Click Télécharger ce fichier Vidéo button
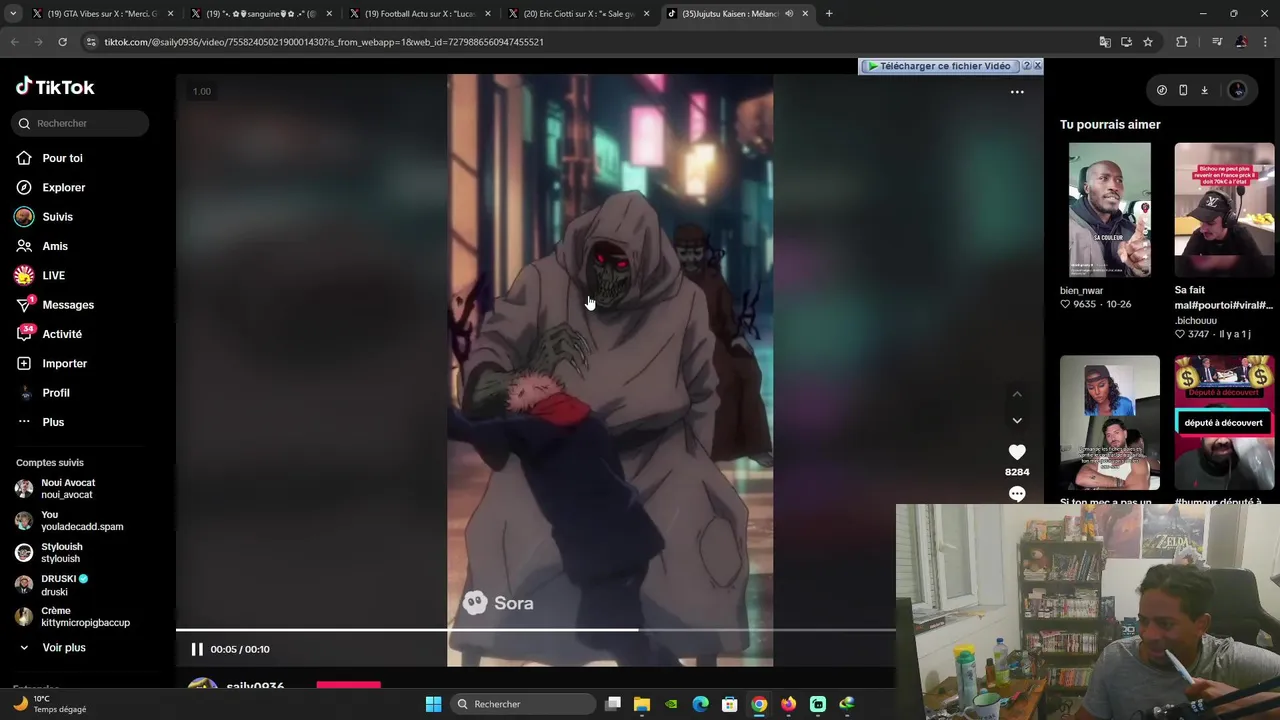The height and width of the screenshot is (720, 1280). pyautogui.click(x=939, y=66)
